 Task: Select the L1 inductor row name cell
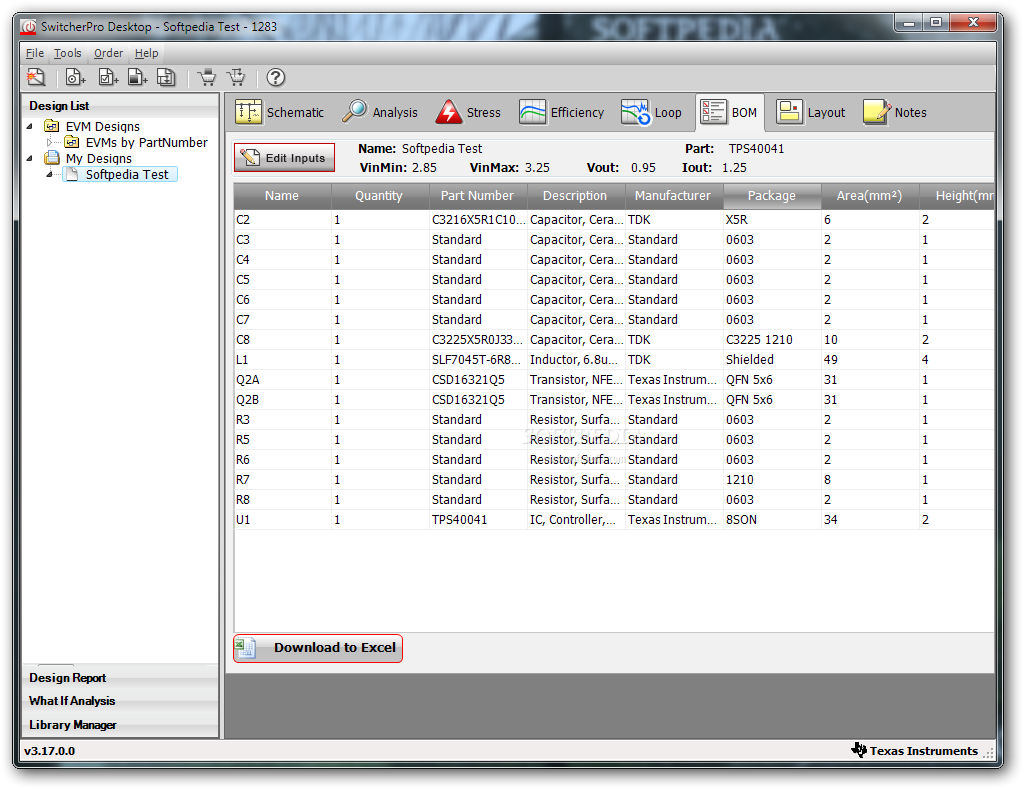coord(283,359)
